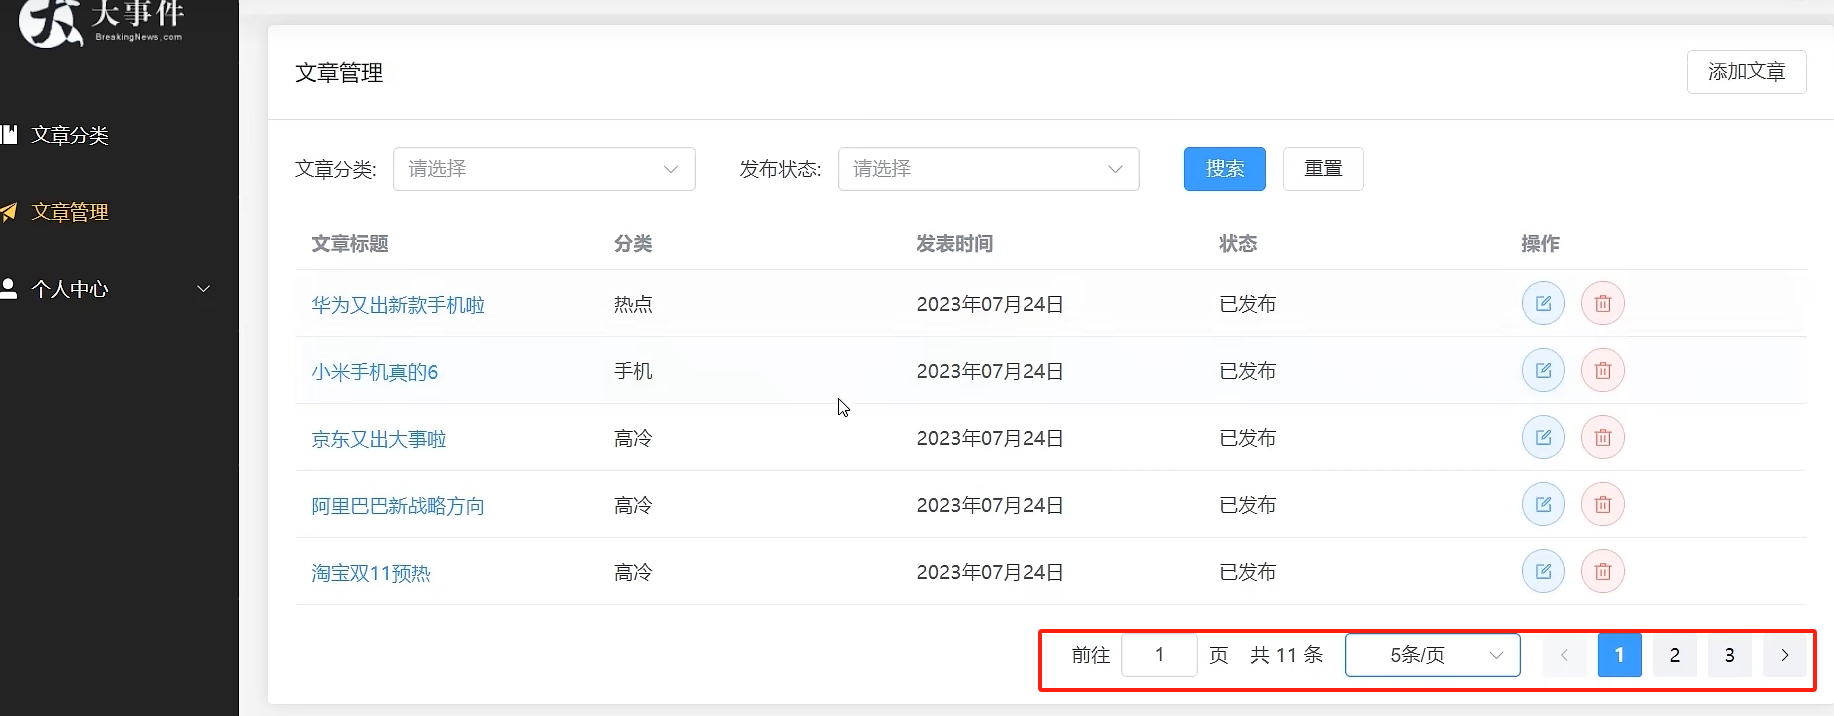The width and height of the screenshot is (1834, 716).
Task: Edit the article 京东又出大事啦
Action: pyautogui.click(x=1543, y=437)
